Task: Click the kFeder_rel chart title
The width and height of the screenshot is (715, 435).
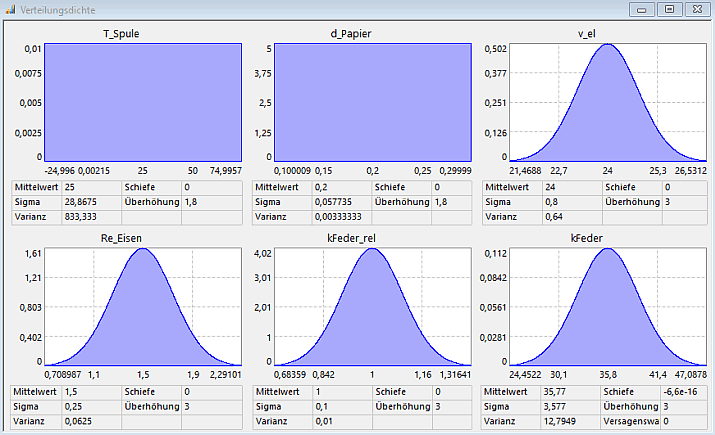Action: click(371, 240)
